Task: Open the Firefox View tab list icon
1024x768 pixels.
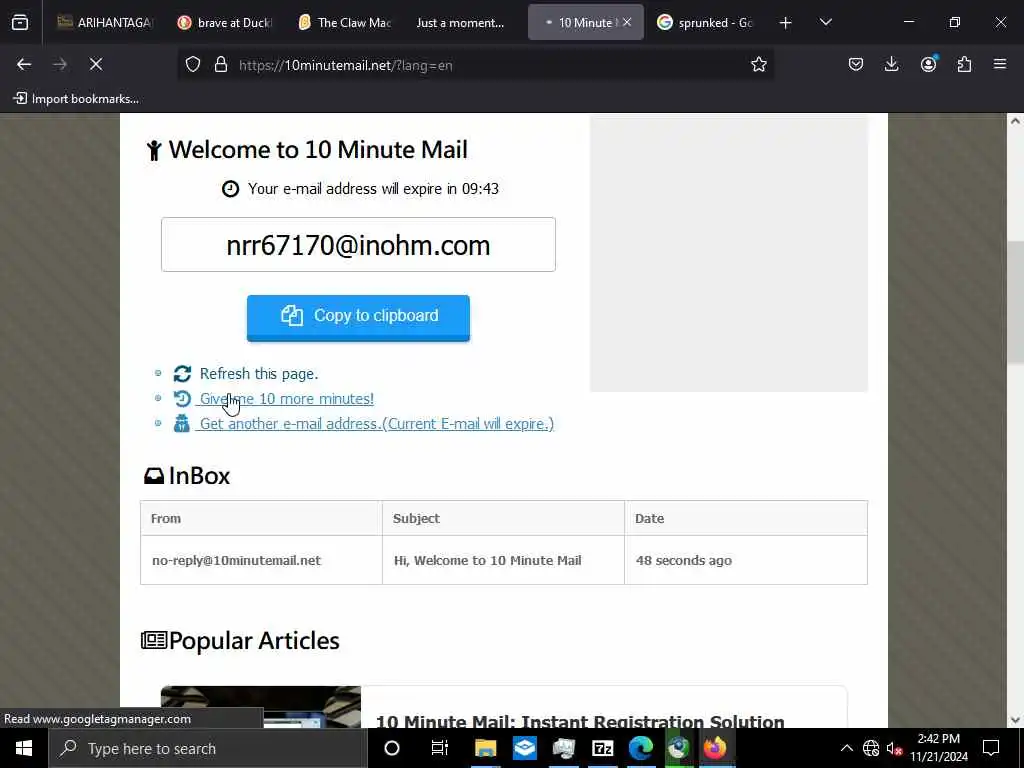Action: 20,23
